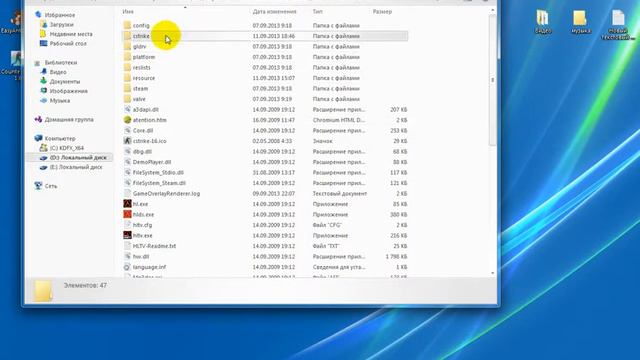Select the atention.htm Chromium icon
Viewport: 640px width, 360px height.
click(127, 120)
